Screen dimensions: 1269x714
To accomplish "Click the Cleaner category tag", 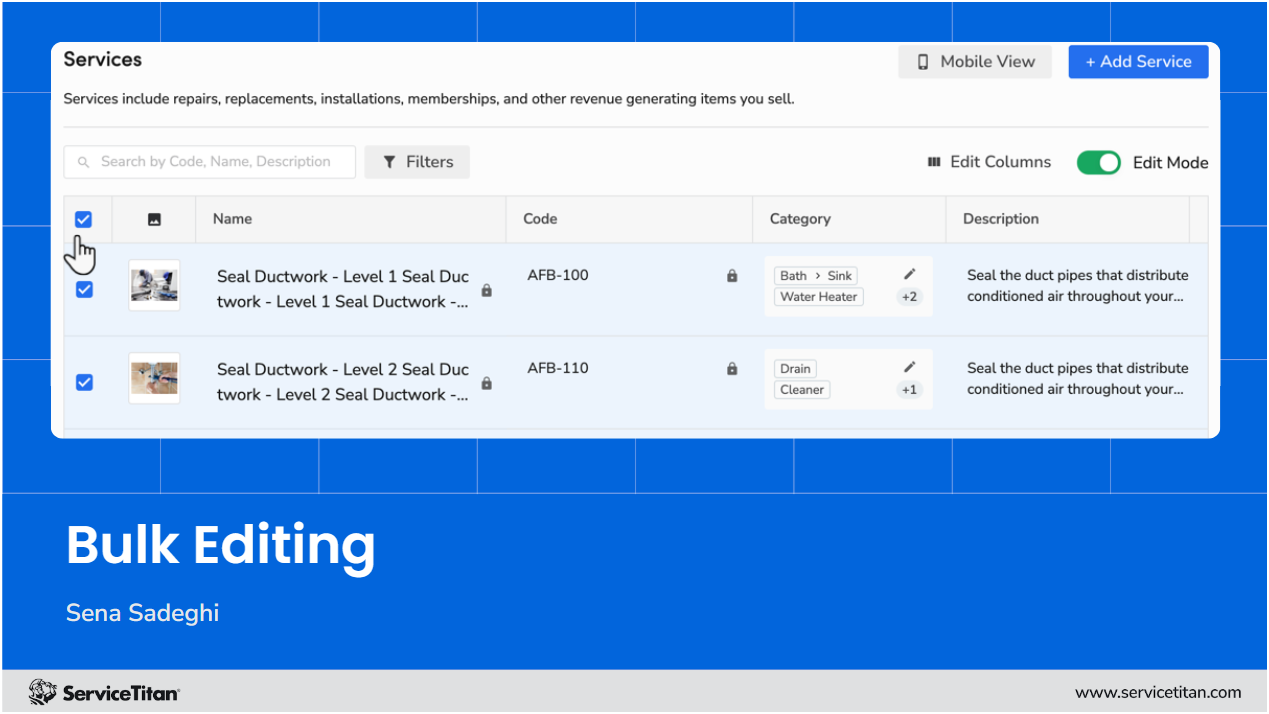I will tap(802, 390).
